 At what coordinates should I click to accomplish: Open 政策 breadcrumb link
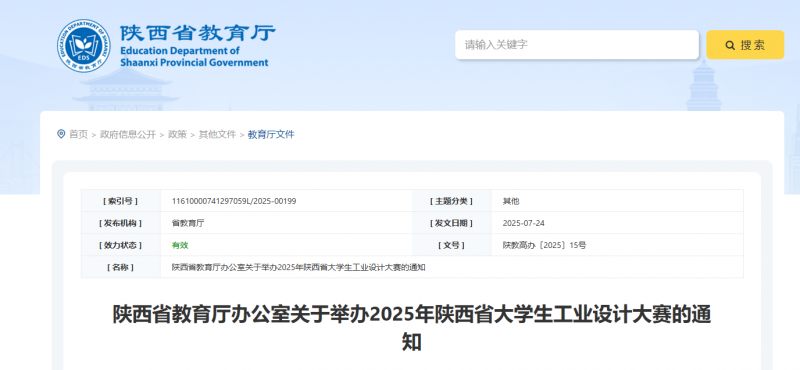pos(177,134)
